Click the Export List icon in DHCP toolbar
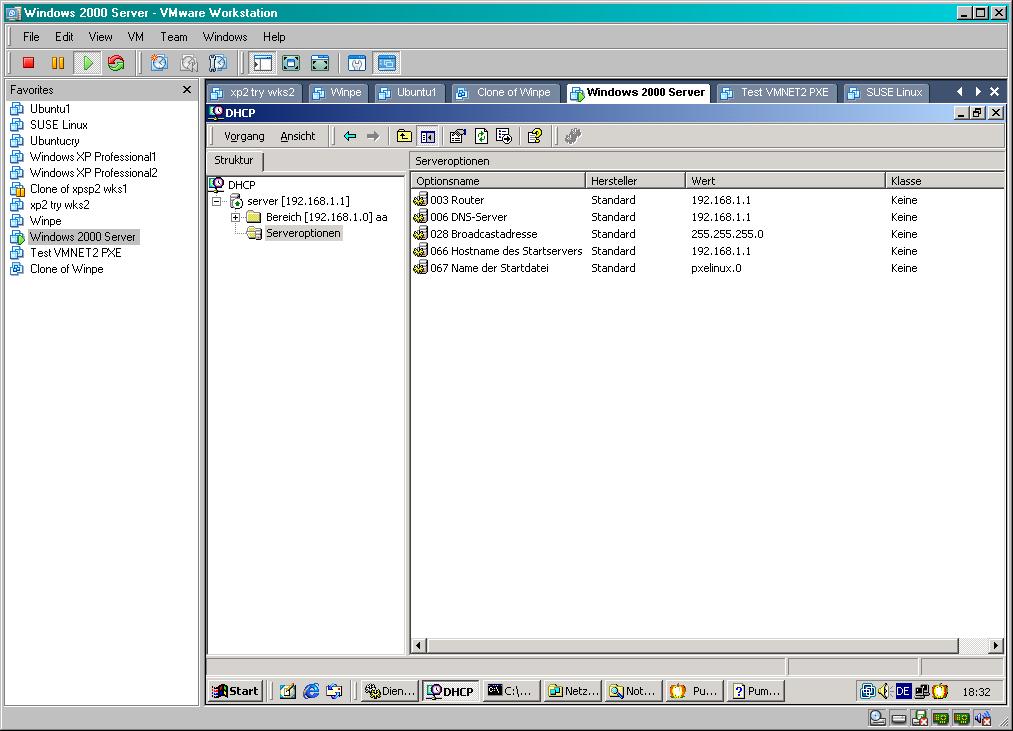The width and height of the screenshot is (1013, 731). 504,136
